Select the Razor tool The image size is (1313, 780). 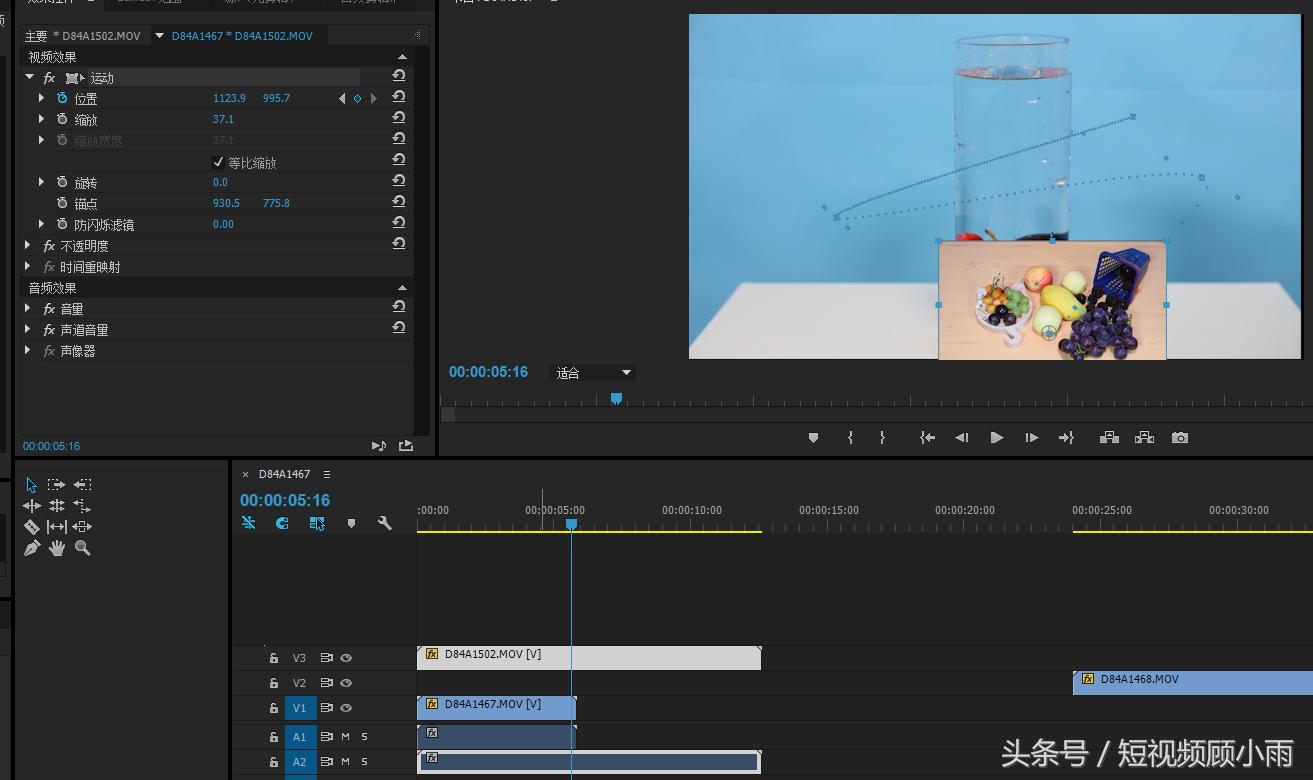[31, 527]
